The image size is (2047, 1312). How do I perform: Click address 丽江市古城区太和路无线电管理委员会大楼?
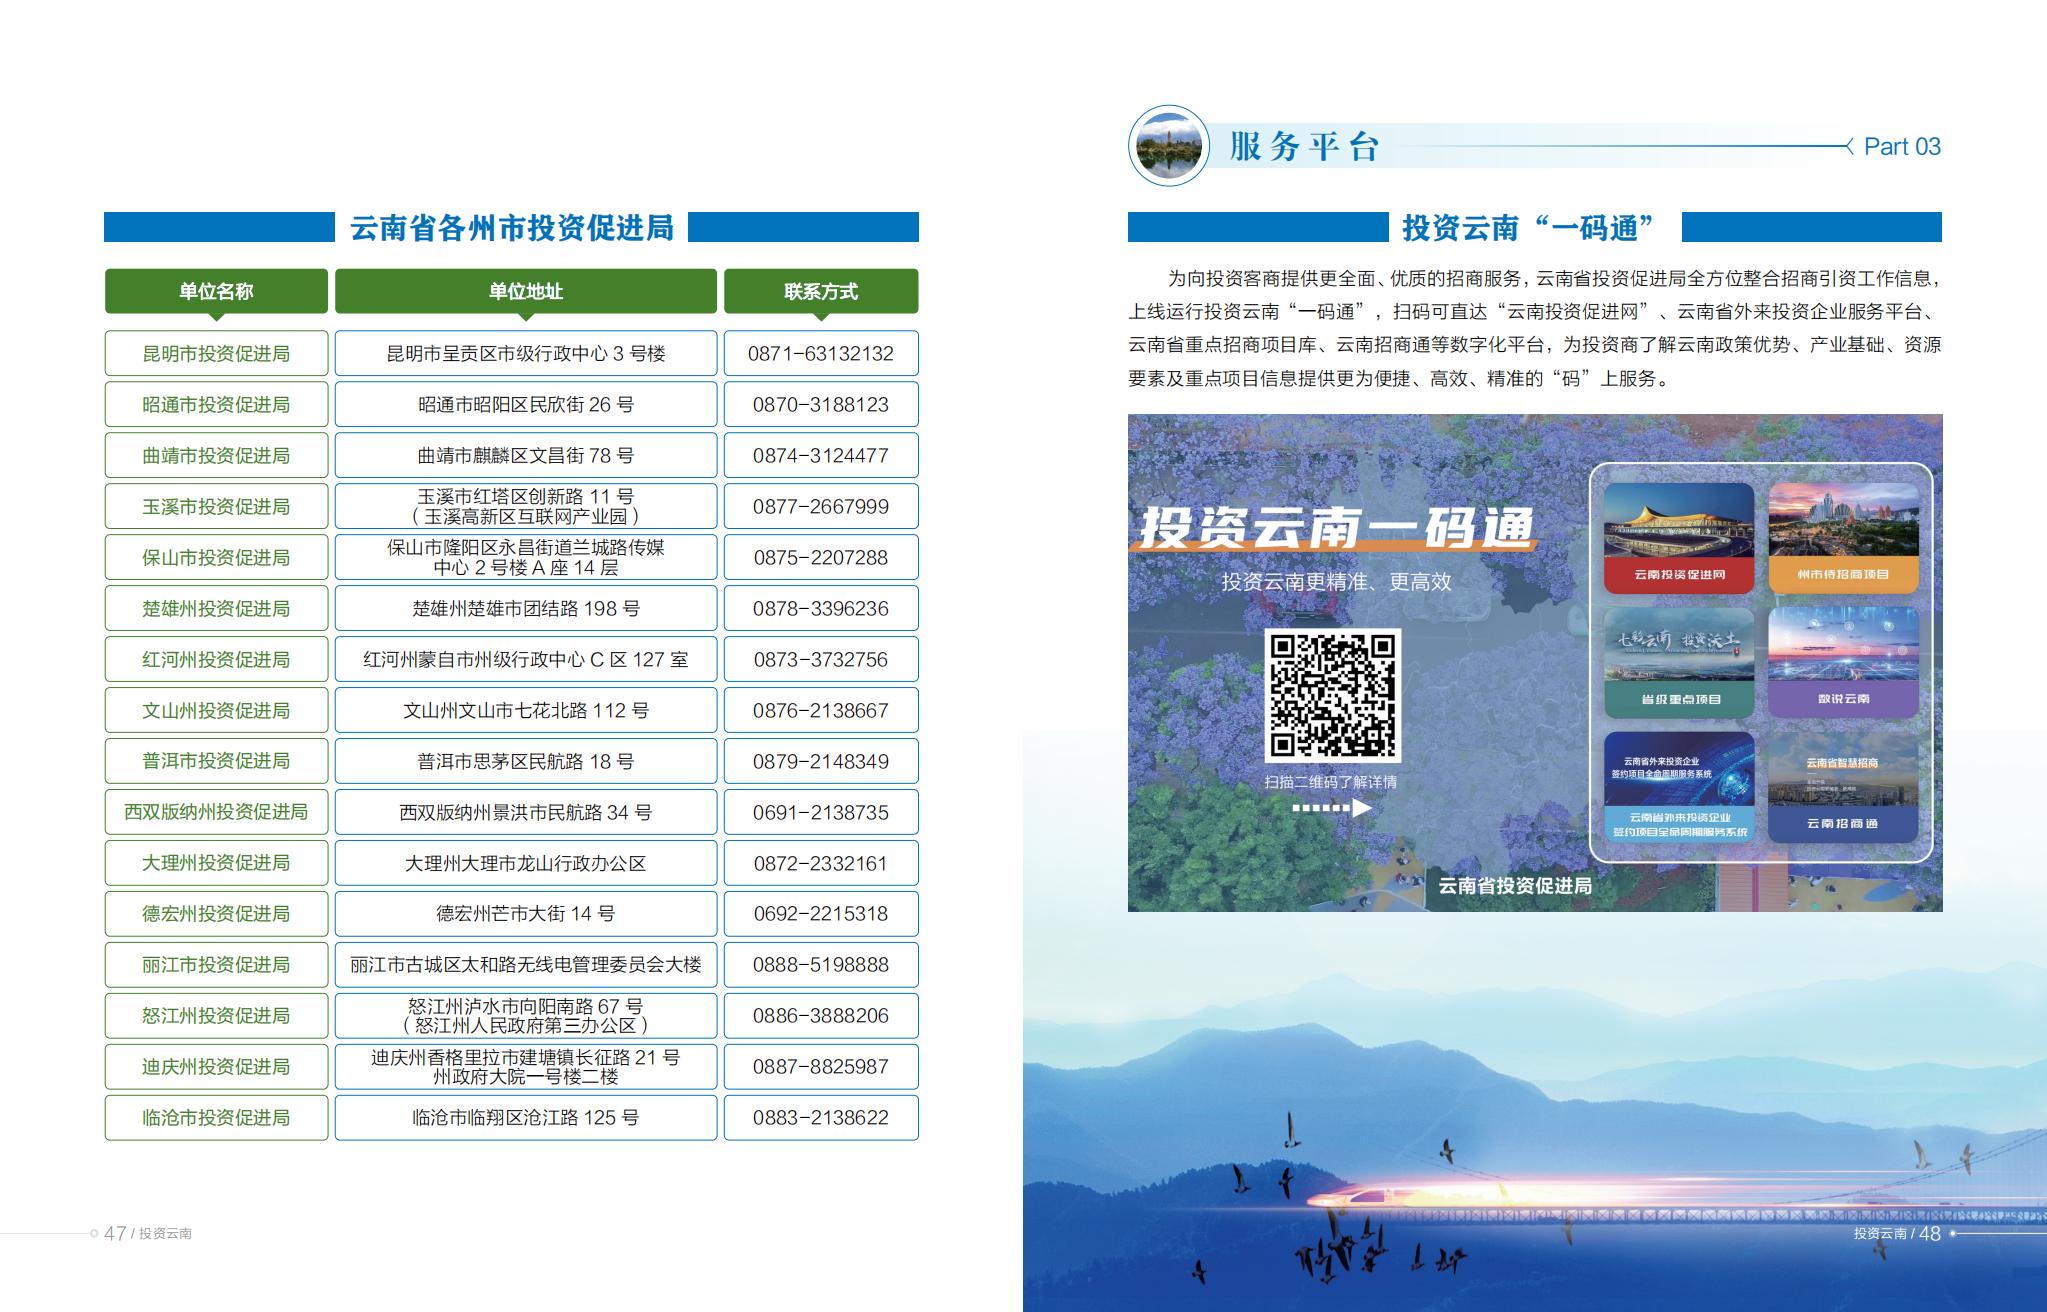coord(526,965)
